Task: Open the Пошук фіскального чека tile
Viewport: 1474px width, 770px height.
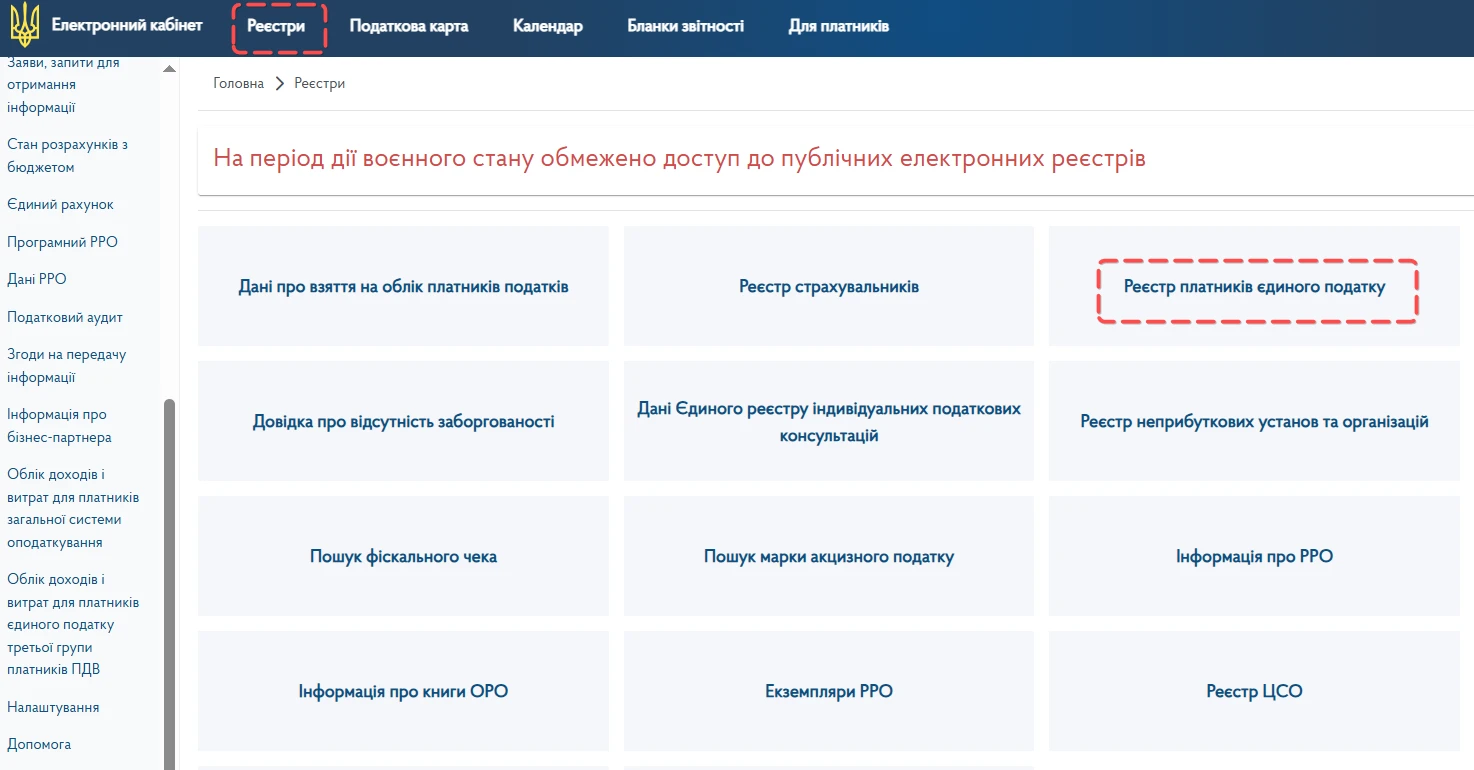Action: coord(403,556)
